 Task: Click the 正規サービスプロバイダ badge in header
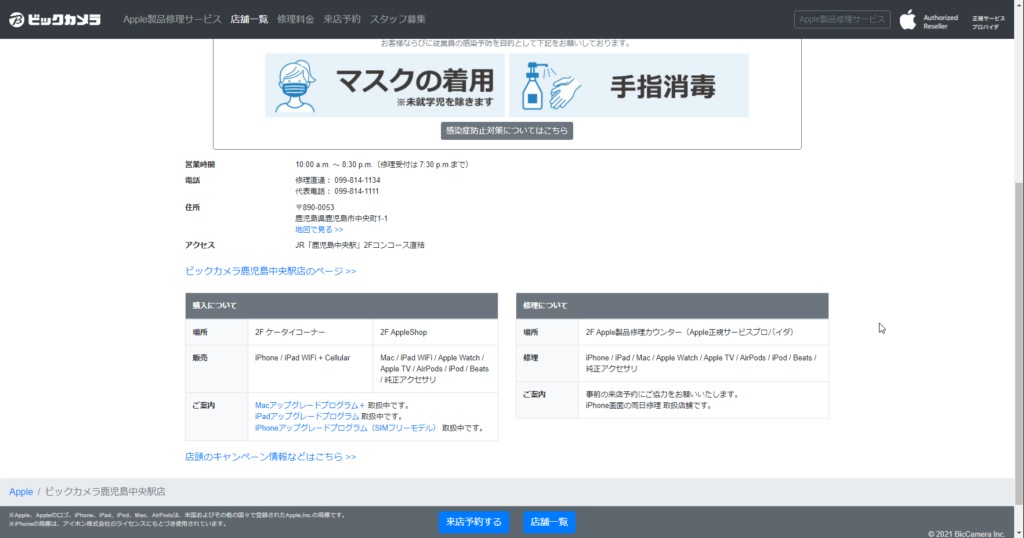coord(988,23)
